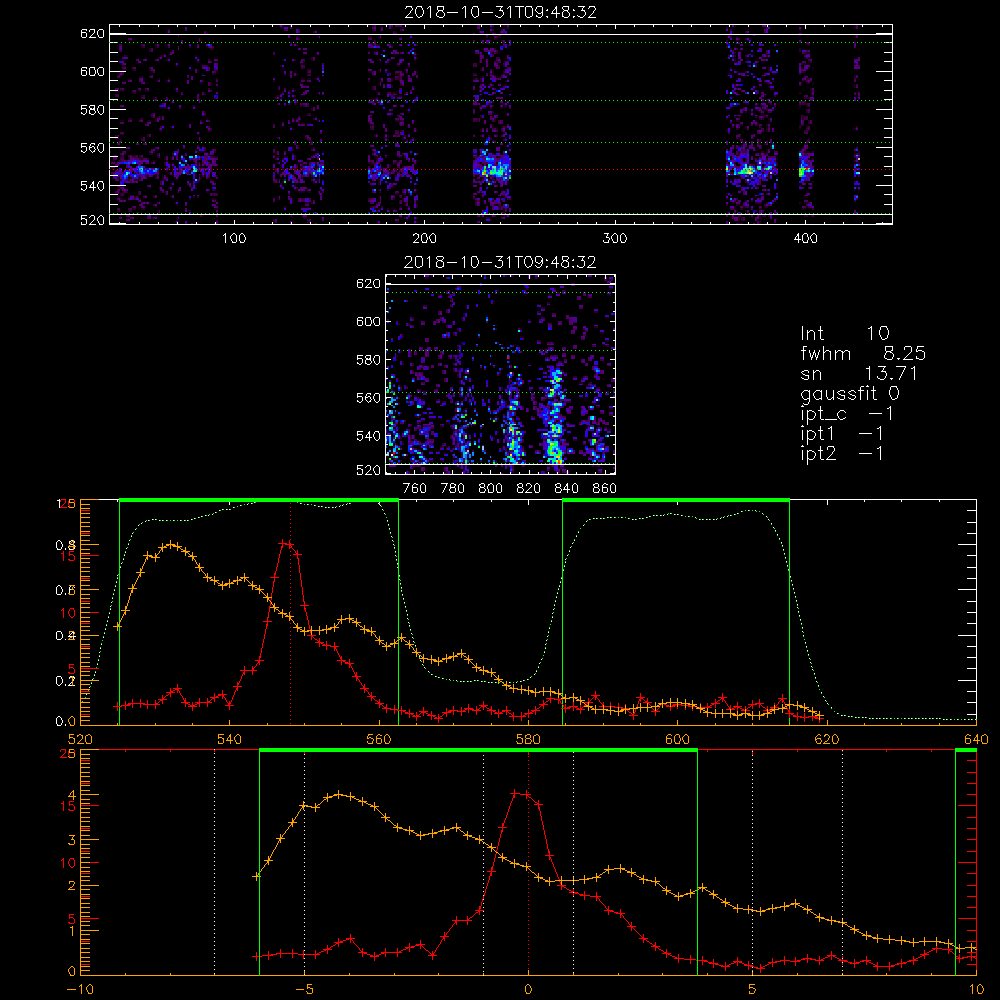The image size is (1000, 1000).
Task: Click the orange curve peak near 532 in spectrum plot
Action: 171,544
